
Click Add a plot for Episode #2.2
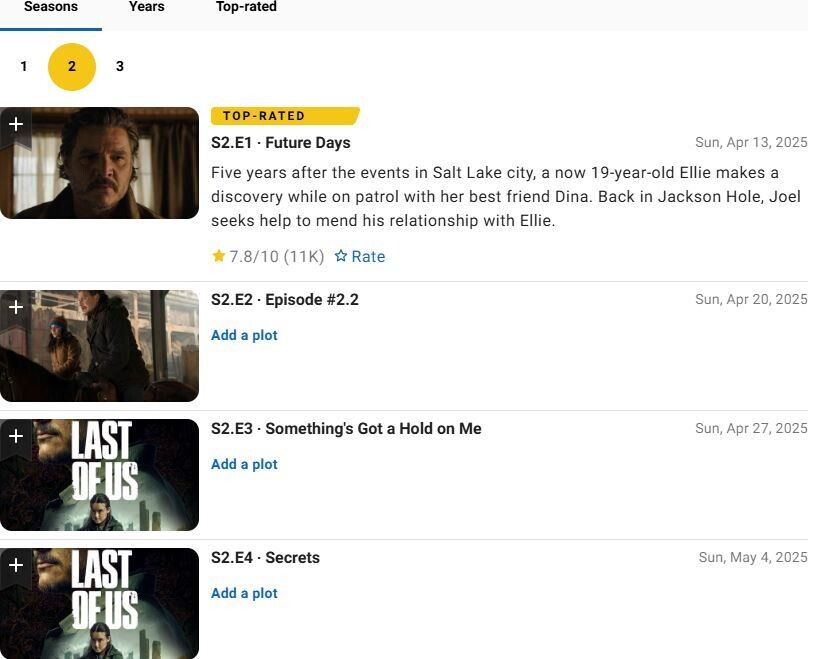pos(244,336)
